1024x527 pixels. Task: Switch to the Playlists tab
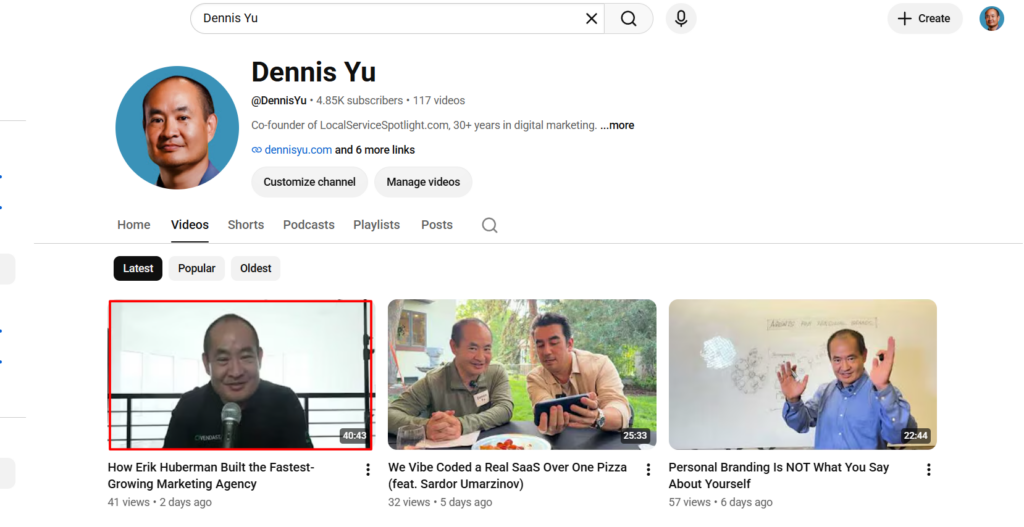click(376, 225)
